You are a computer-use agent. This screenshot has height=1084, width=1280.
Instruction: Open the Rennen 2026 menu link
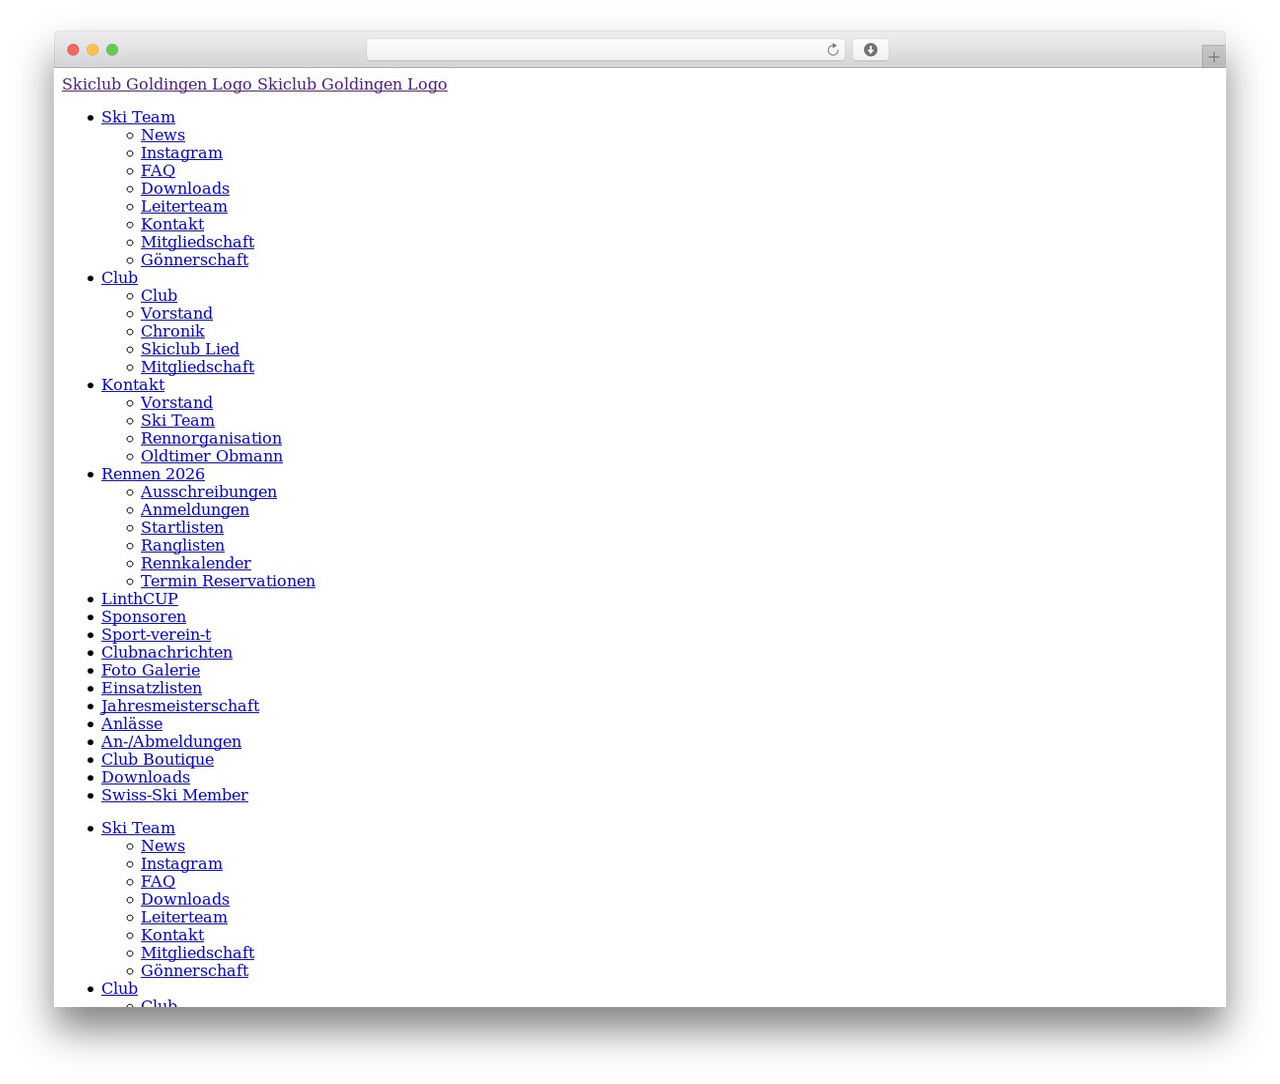[x=153, y=474]
